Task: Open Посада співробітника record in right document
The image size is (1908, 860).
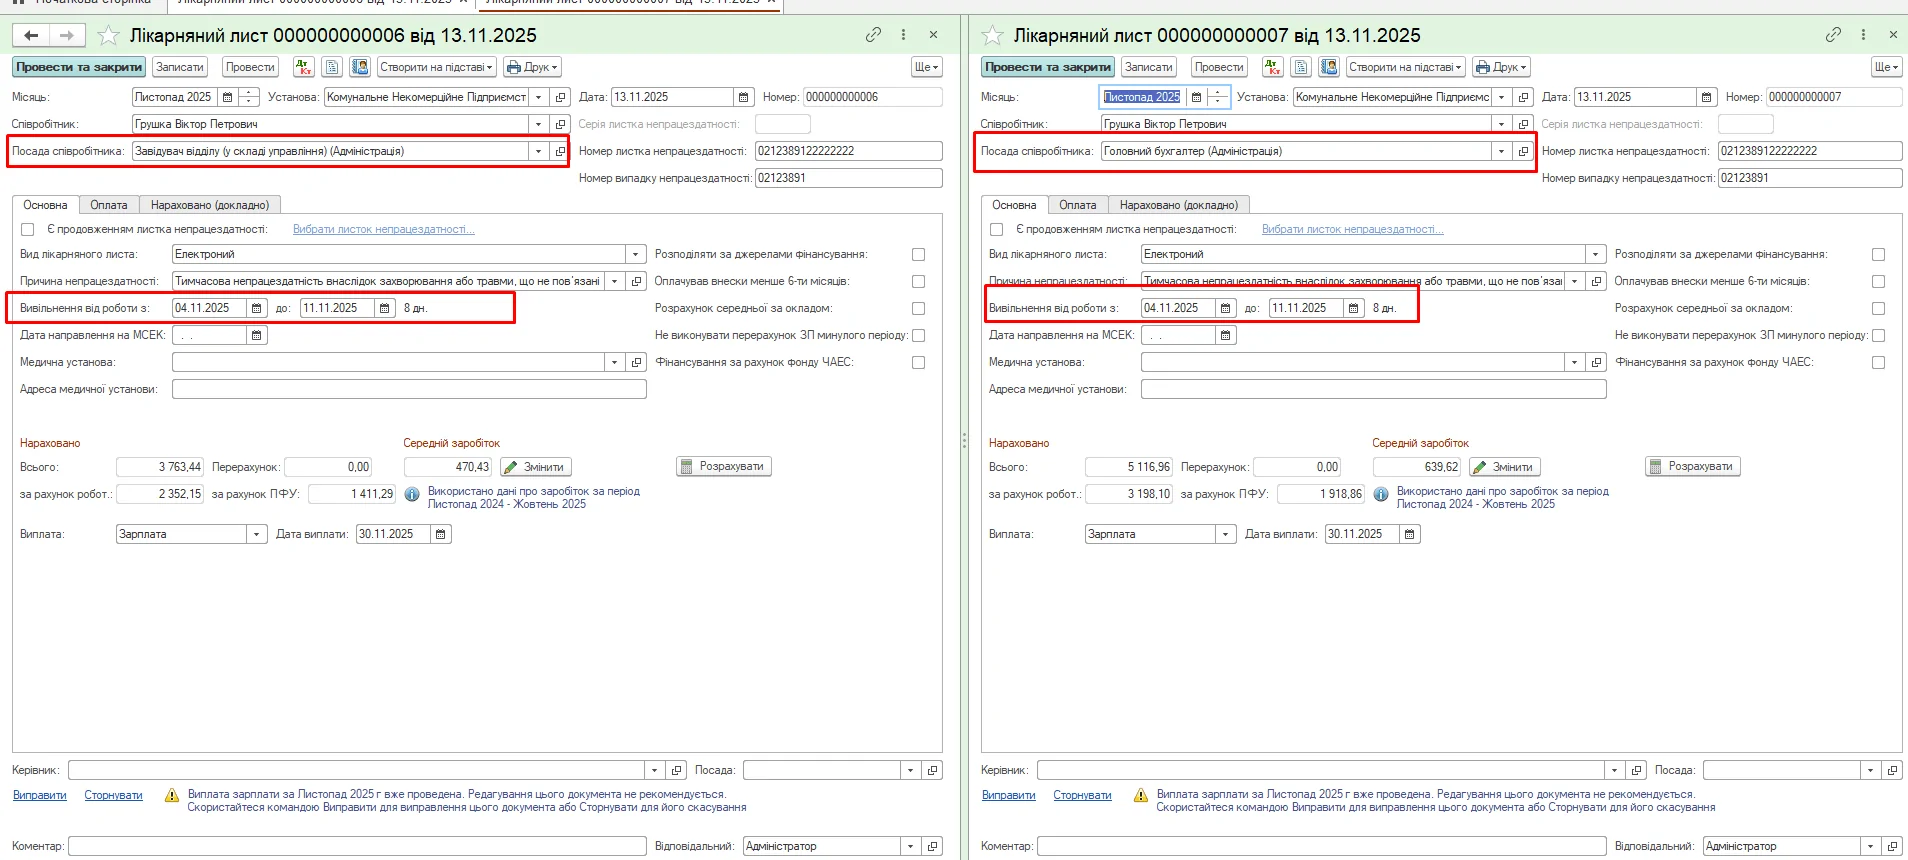Action: (1523, 151)
